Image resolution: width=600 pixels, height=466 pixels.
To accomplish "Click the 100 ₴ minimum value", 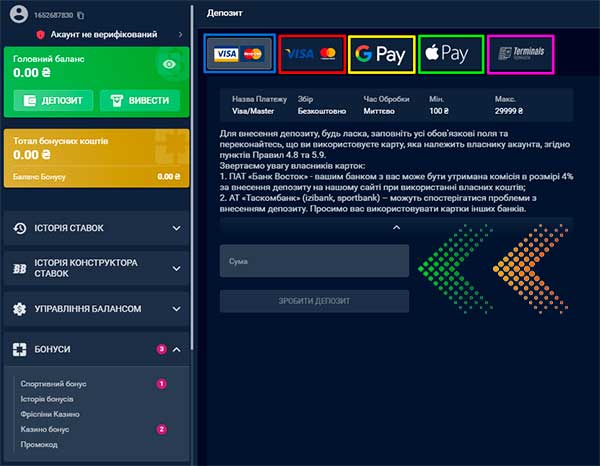I will (x=439, y=111).
